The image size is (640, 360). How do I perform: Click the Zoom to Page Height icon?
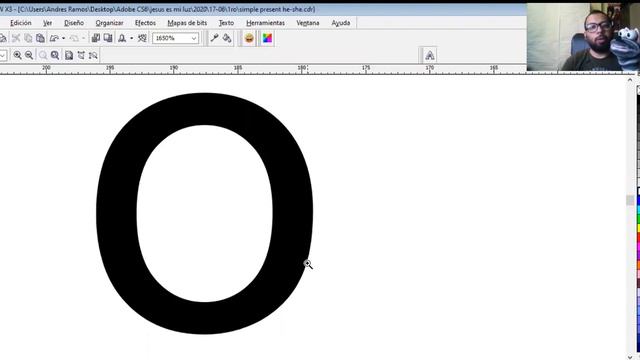tap(93, 55)
